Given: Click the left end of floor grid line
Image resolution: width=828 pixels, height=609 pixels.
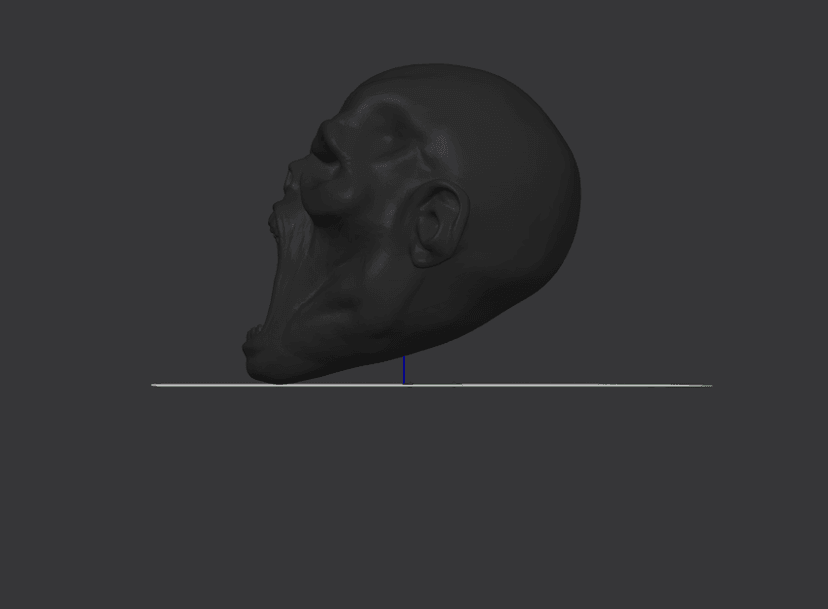Looking at the screenshot, I should [x=156, y=384].
